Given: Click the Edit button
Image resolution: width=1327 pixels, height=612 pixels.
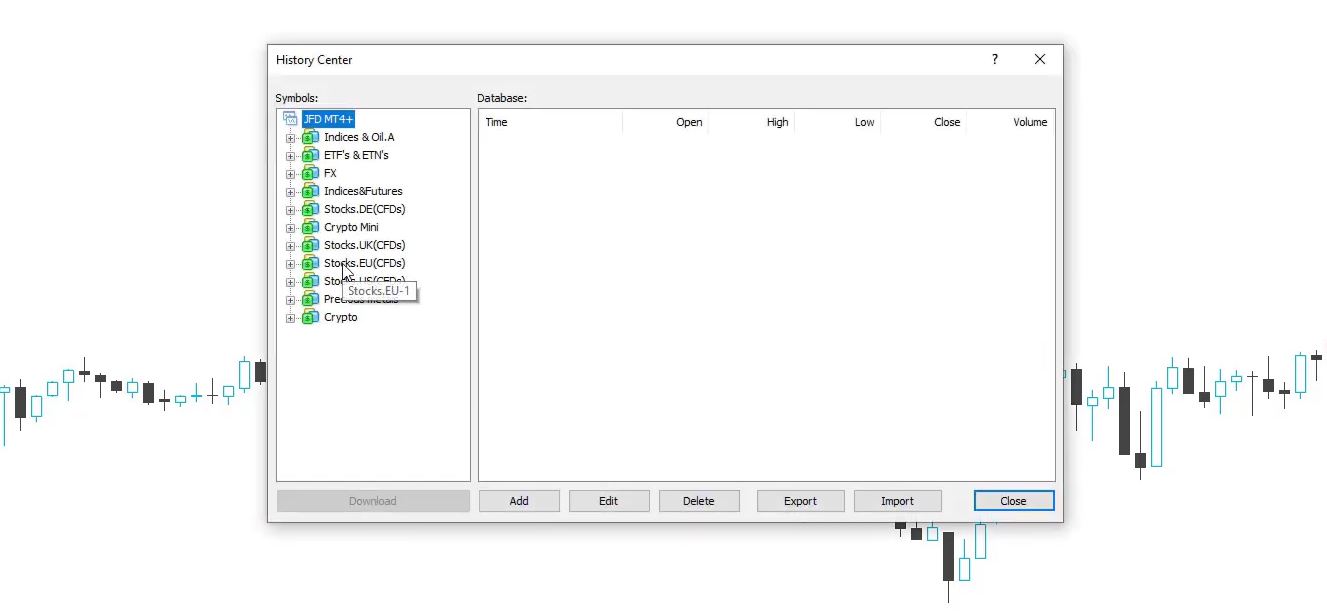Looking at the screenshot, I should (x=609, y=500).
